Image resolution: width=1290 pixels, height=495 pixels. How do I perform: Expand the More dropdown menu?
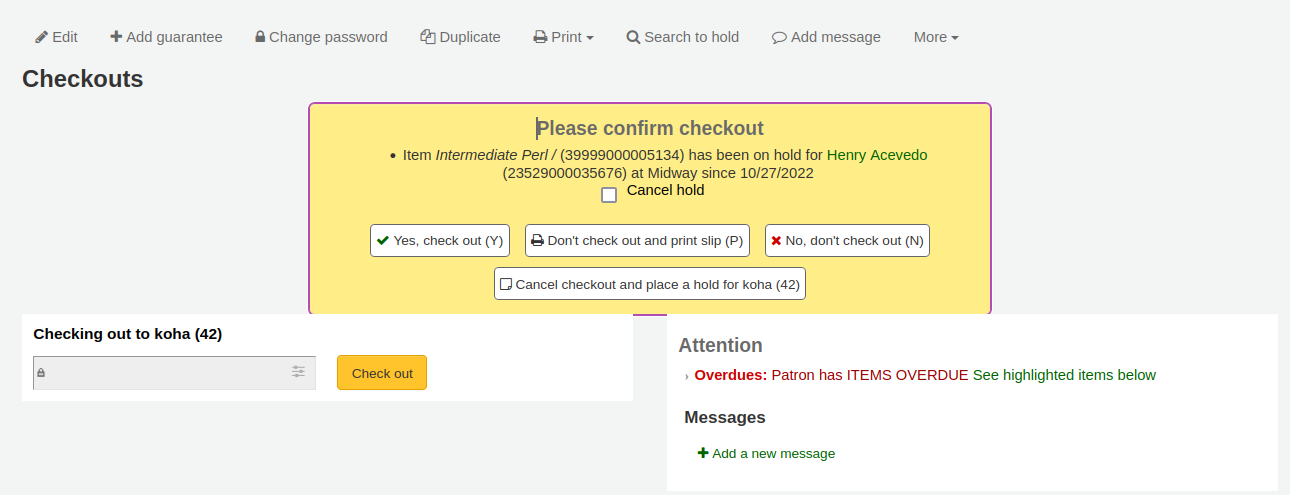coord(935,37)
